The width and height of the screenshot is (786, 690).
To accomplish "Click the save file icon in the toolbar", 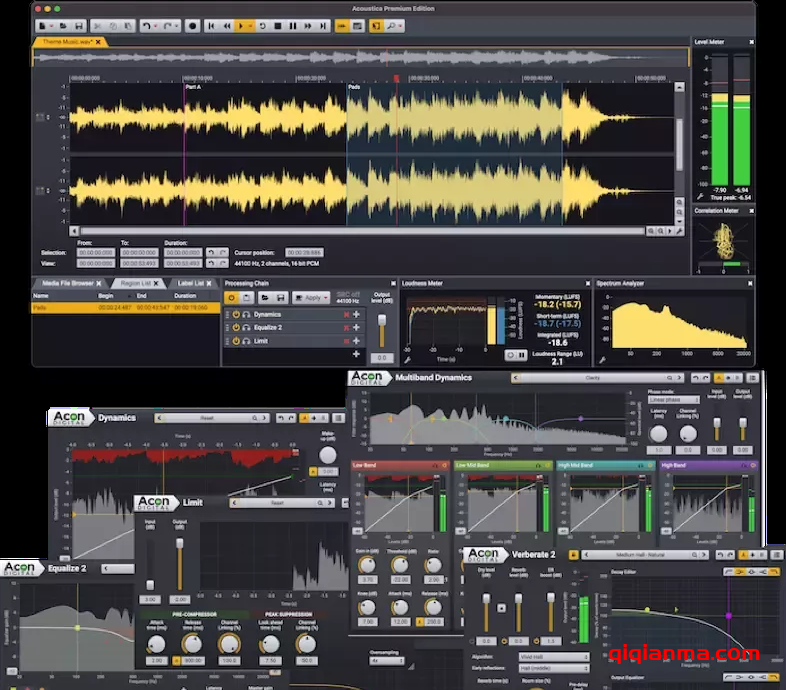I will point(77,25).
